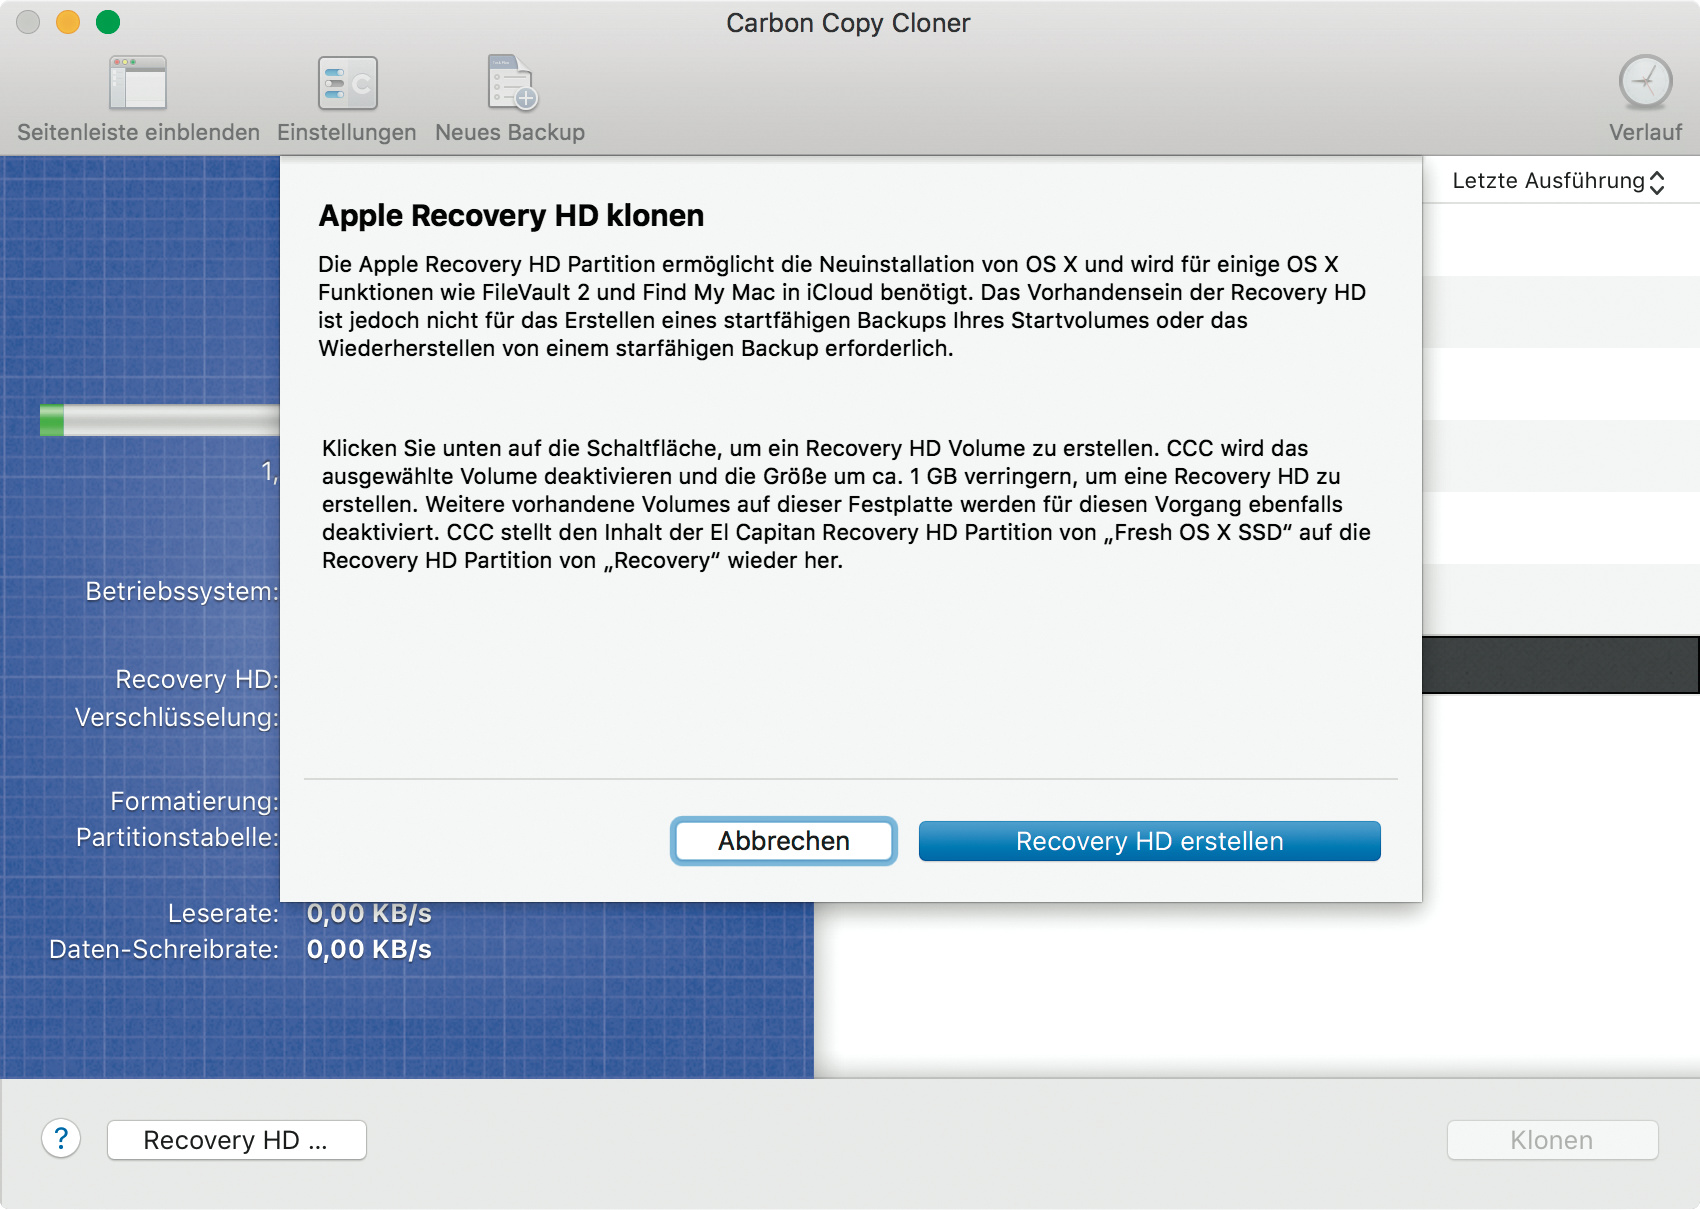Viewport: 1700px width, 1210px height.
Task: Click the Carbon Copy Cloner window title
Action: tap(848, 23)
